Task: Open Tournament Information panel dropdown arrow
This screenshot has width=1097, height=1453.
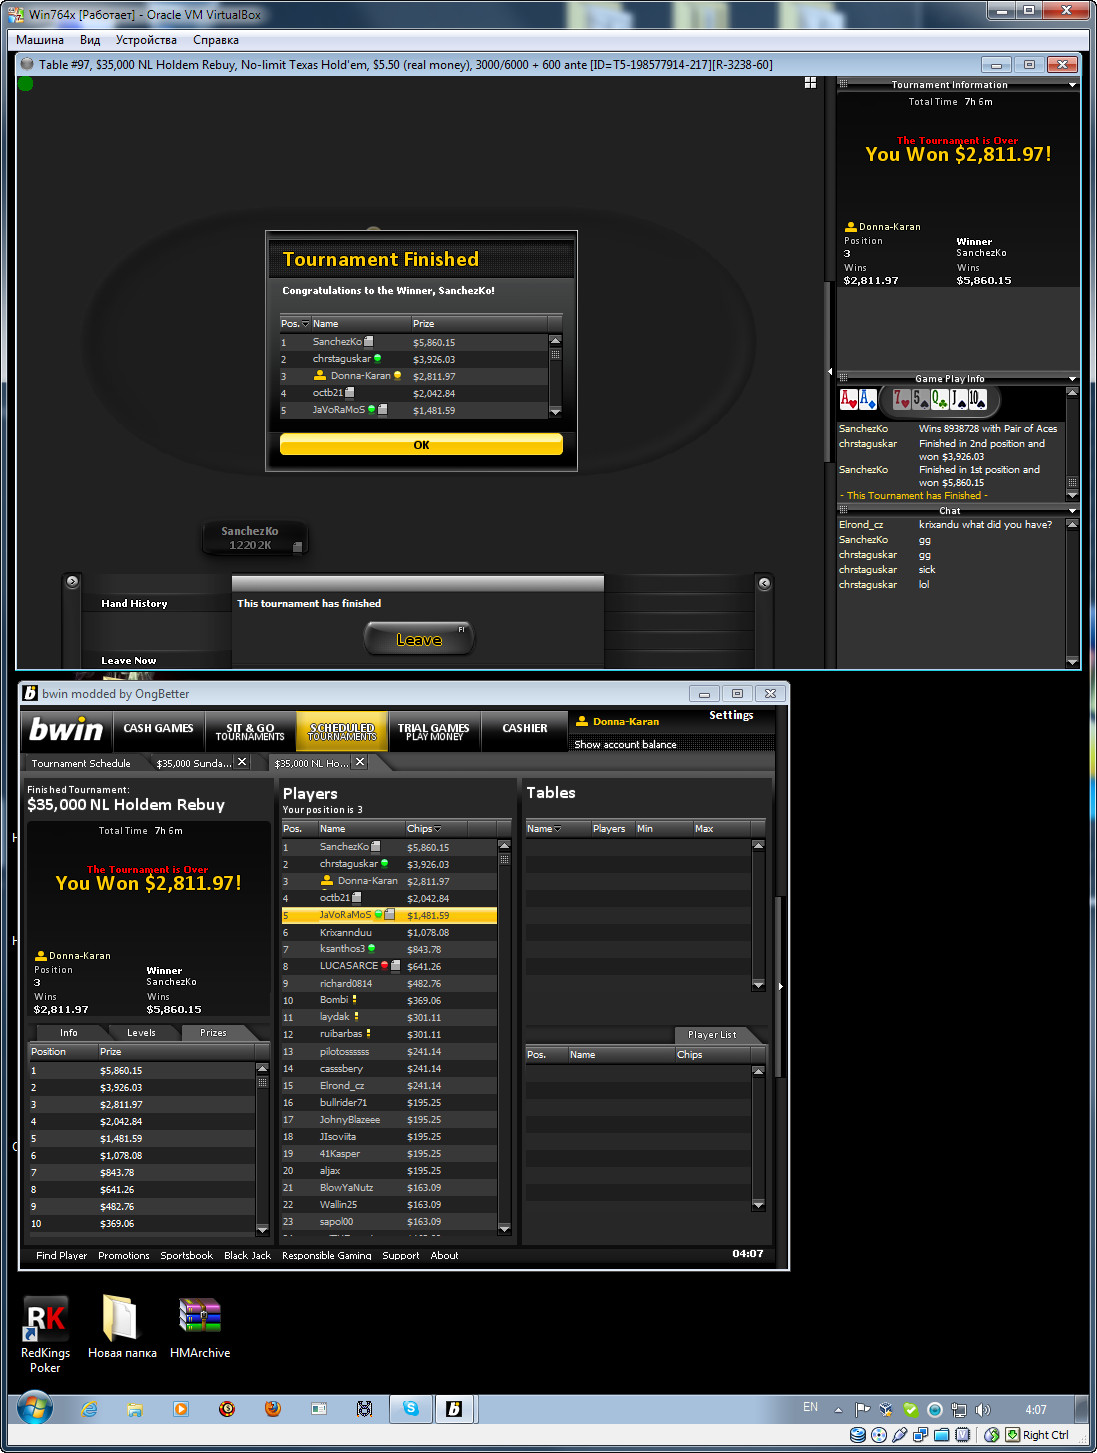Action: 1072,85
